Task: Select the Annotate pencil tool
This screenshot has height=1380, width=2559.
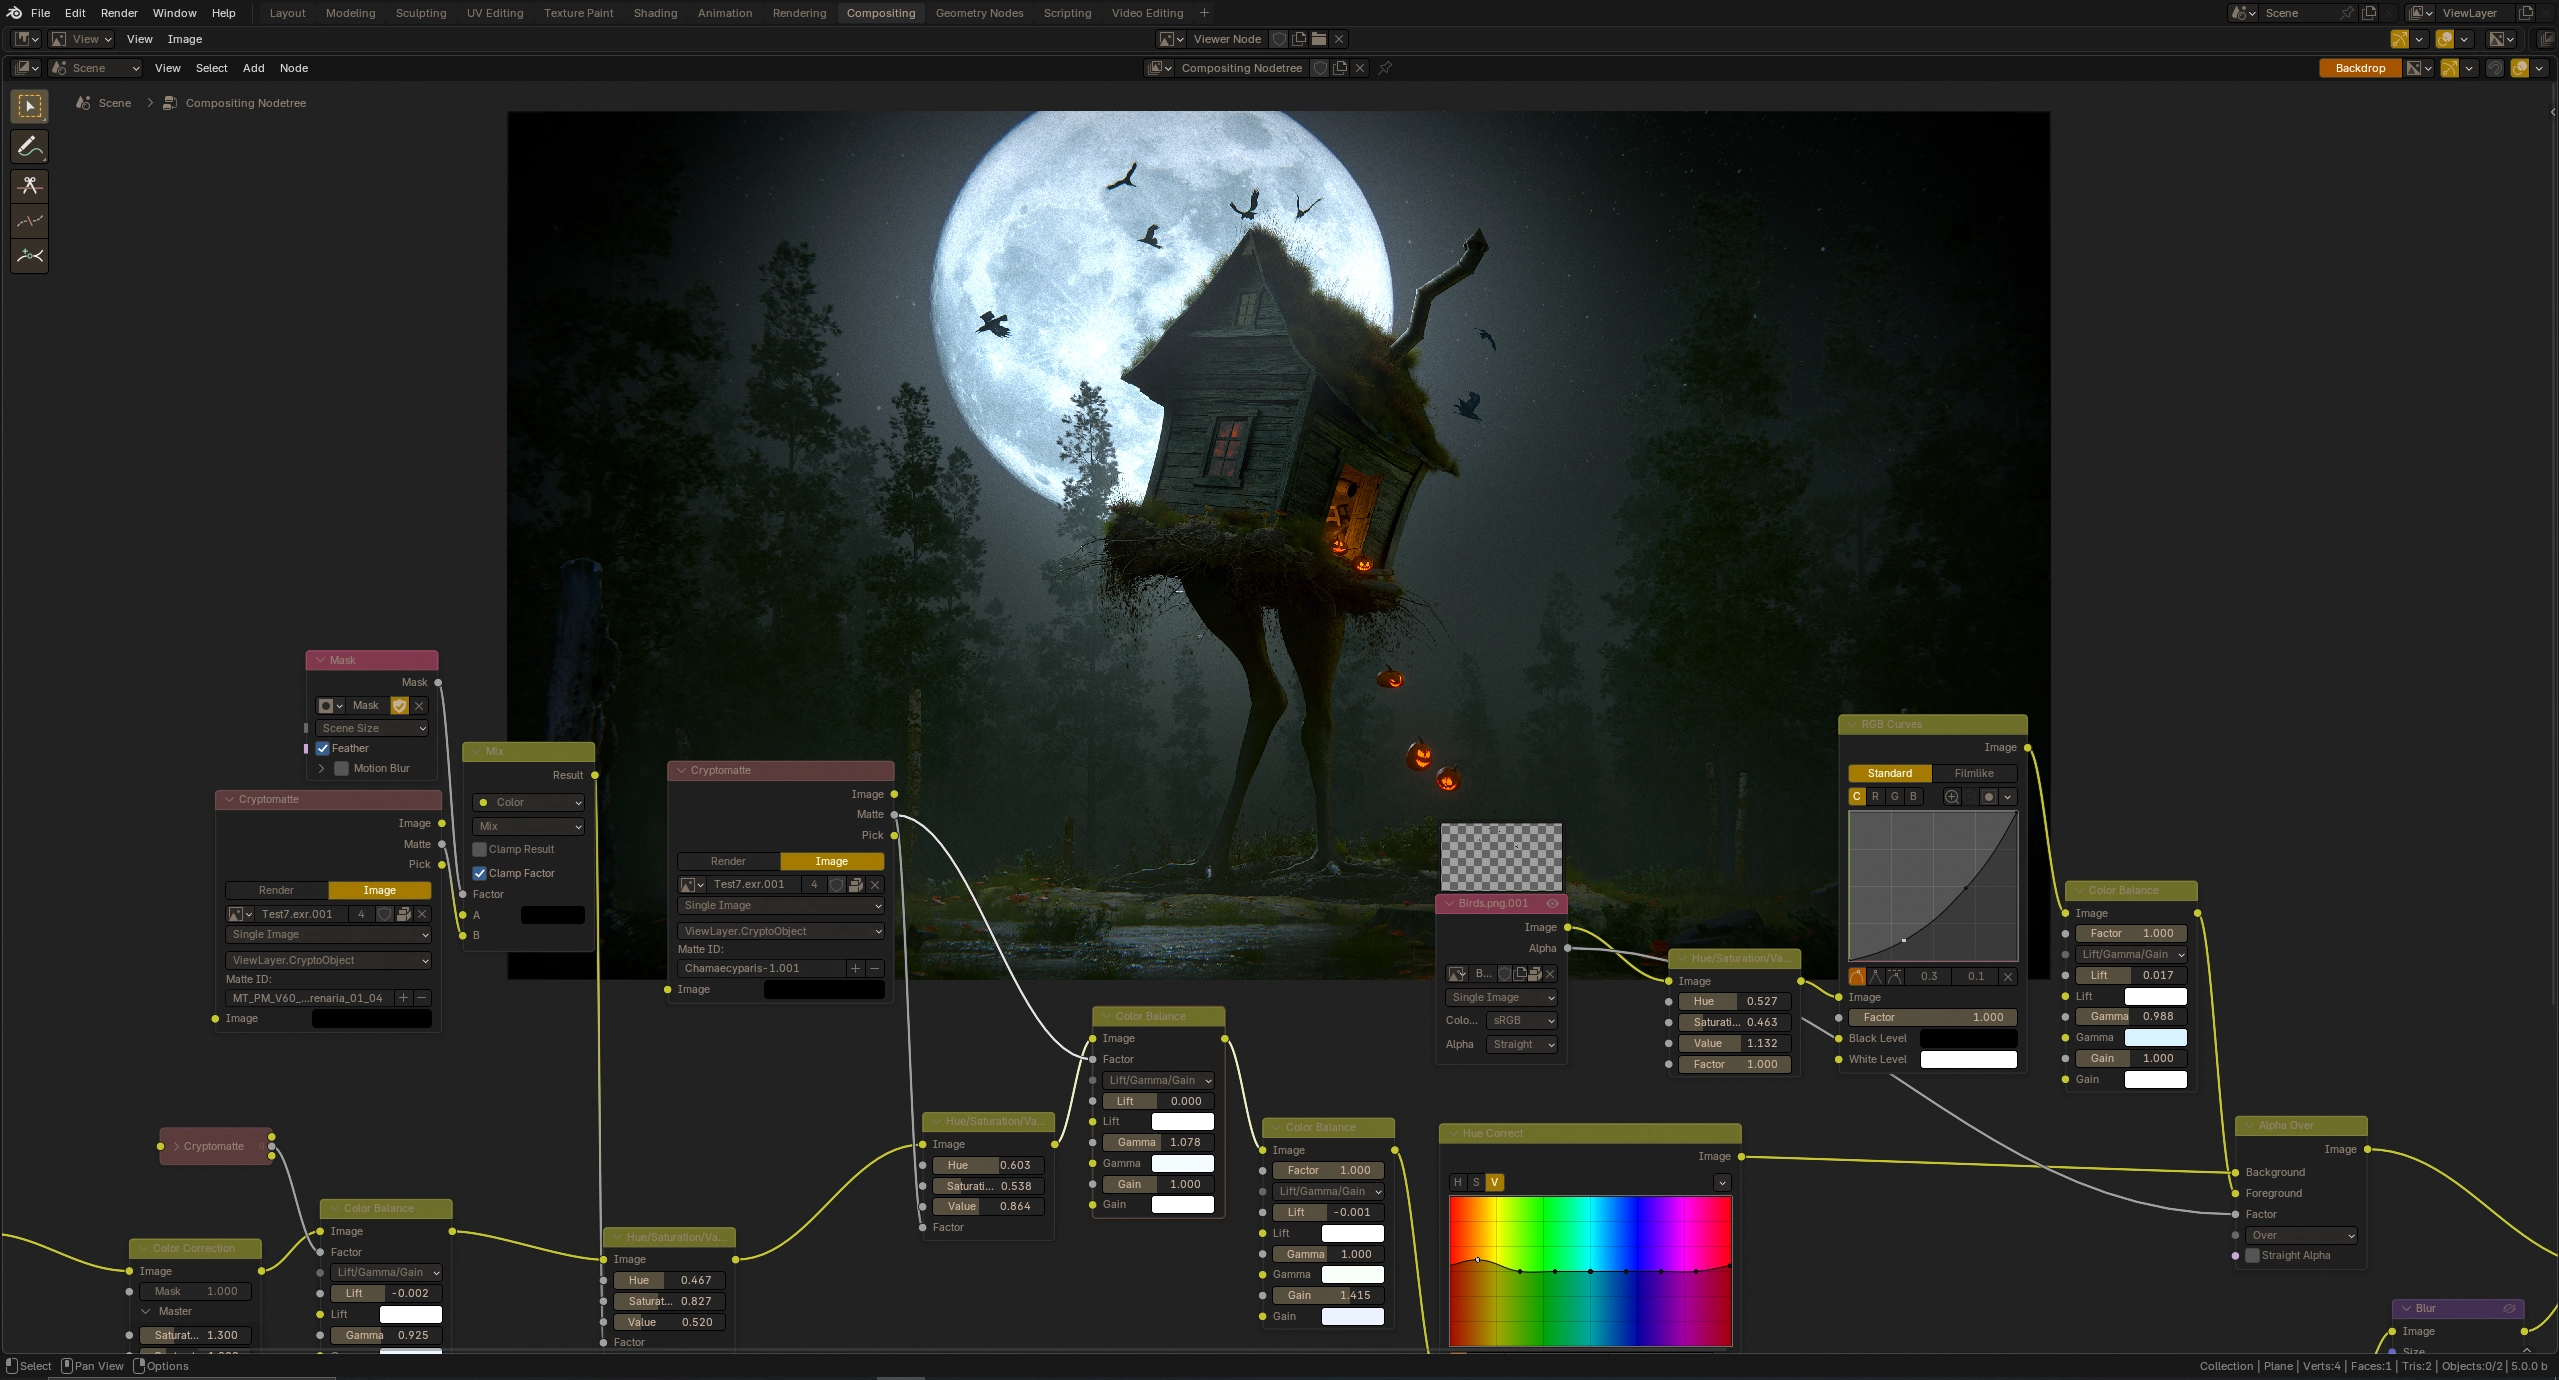Action: coord(29,147)
